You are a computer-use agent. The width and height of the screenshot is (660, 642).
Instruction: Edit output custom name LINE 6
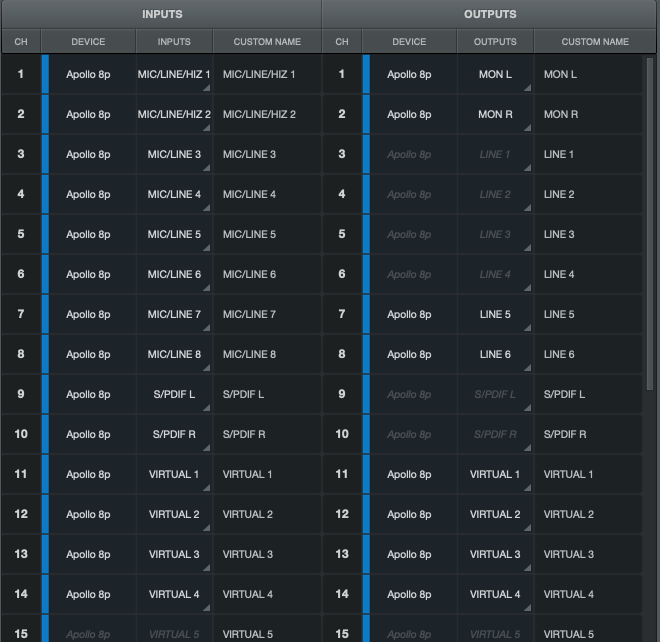point(588,354)
